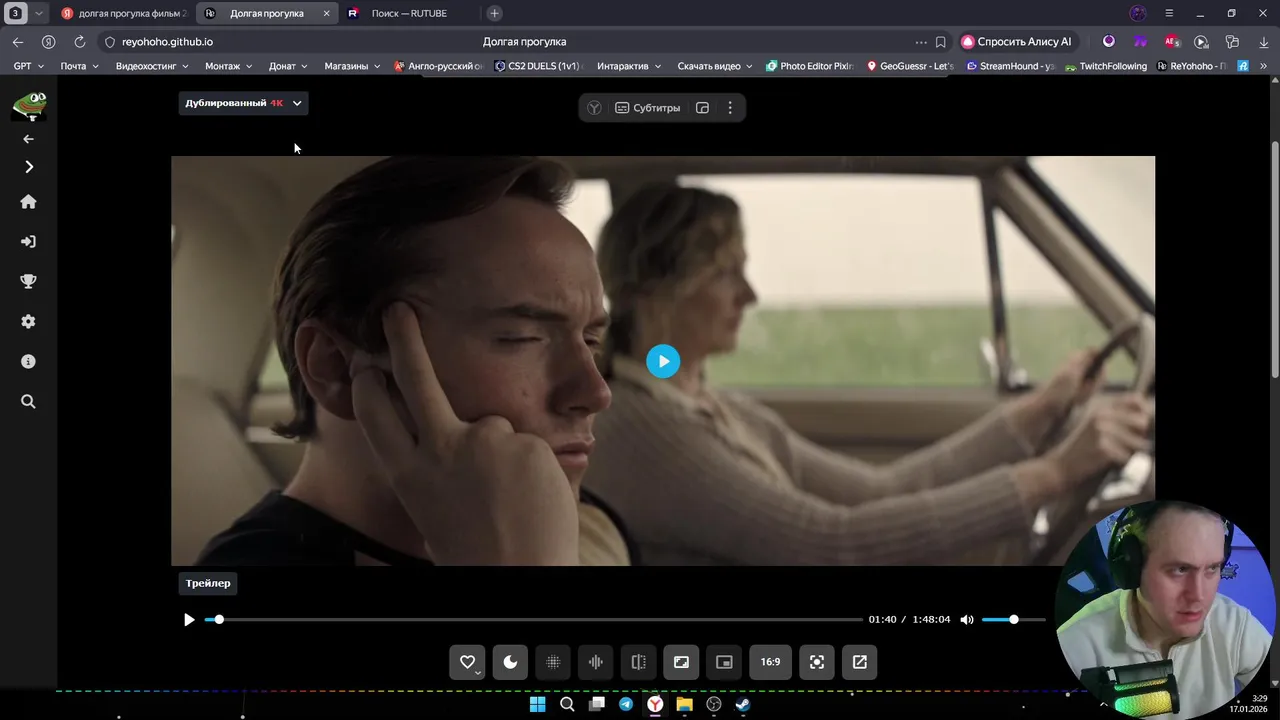This screenshot has width=1280, height=720.
Task: Open sidebar settings gear
Action: point(28,322)
